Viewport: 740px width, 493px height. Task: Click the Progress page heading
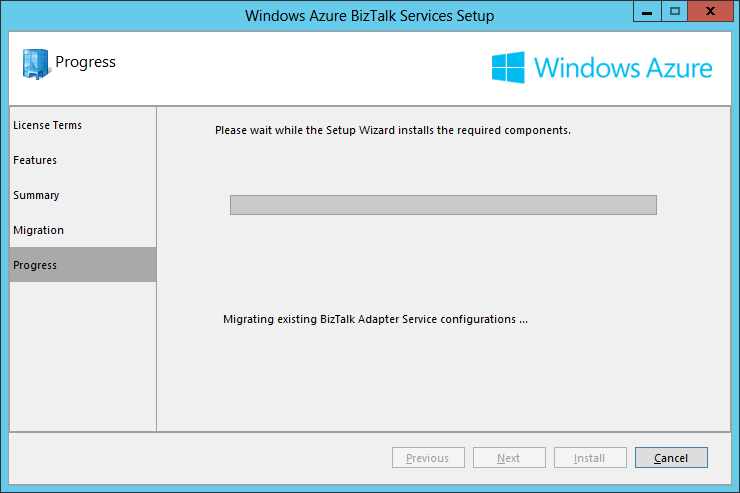tap(85, 62)
